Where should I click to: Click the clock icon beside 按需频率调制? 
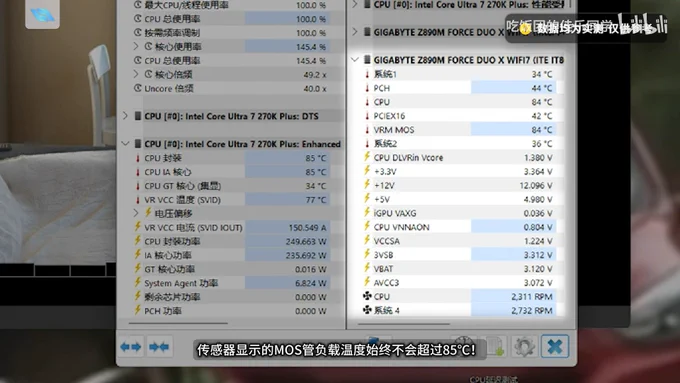pyautogui.click(x=138, y=33)
